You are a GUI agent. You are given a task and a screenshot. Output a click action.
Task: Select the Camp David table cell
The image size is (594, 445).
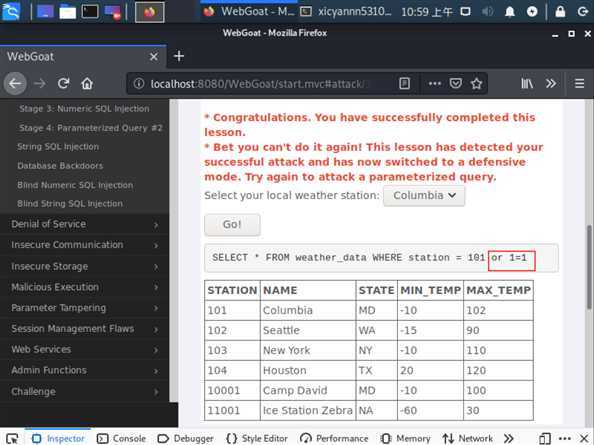click(x=308, y=390)
